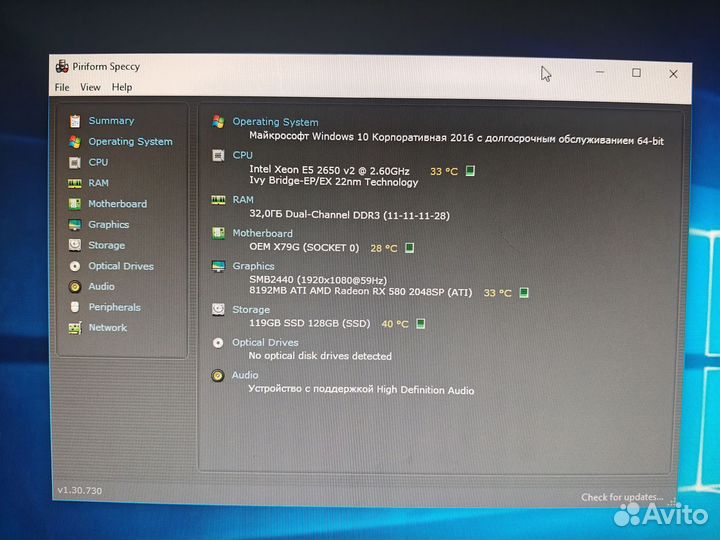Click the speaker icon beside Audio heading in summary
The height and width of the screenshot is (540, 720).
click(x=218, y=376)
